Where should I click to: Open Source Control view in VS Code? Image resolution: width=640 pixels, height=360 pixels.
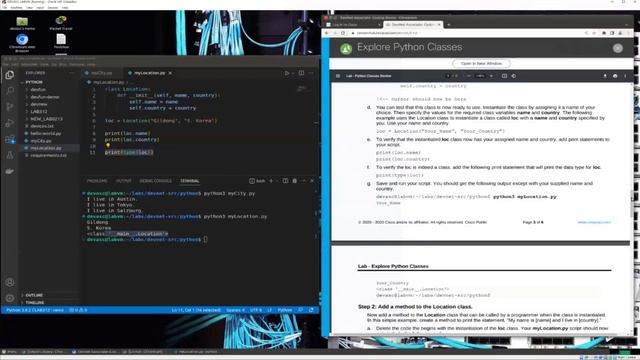pyautogui.click(x=10, y=107)
